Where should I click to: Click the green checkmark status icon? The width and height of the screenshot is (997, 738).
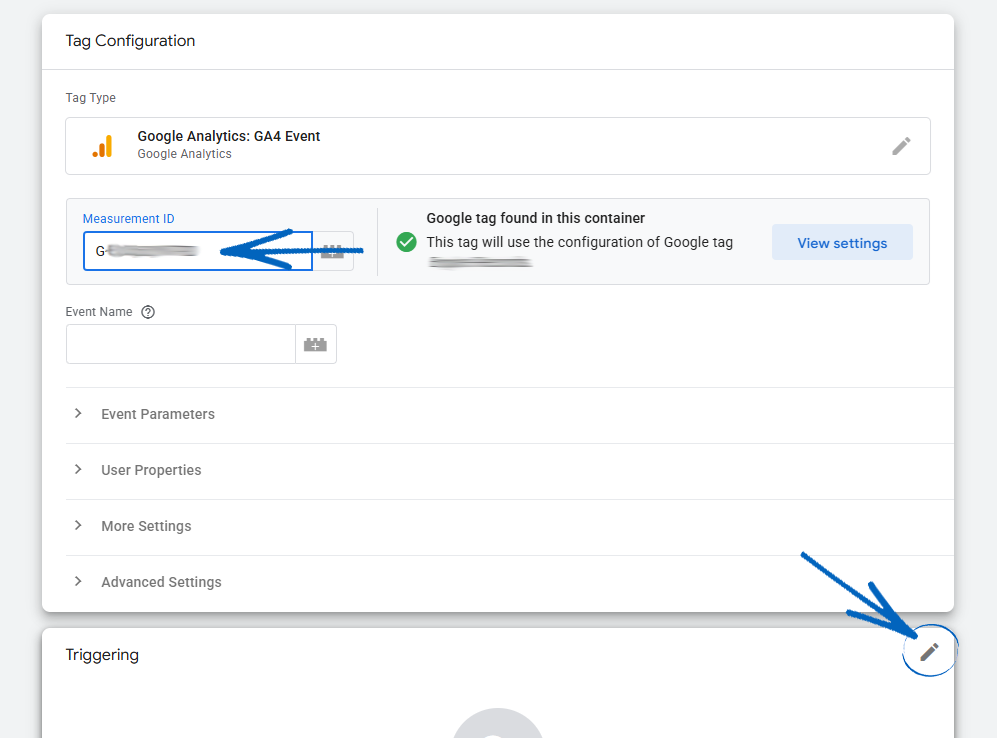coord(406,242)
